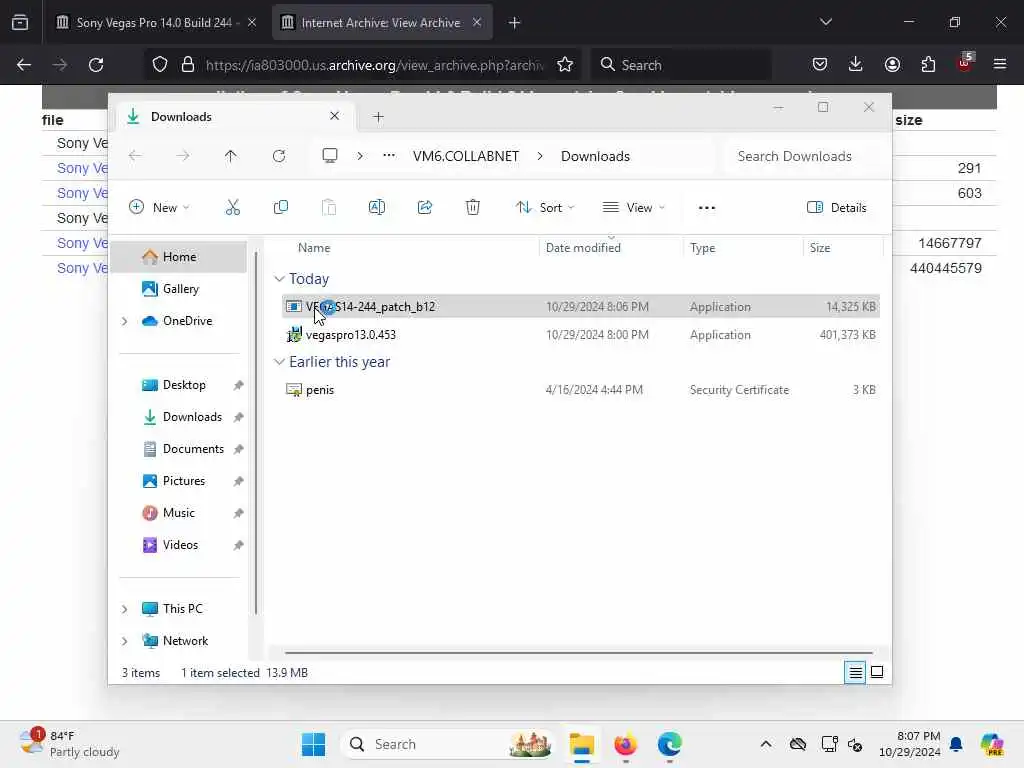Click the PC monitor icon in address bar
Viewport: 1024px width, 768px height.
point(330,156)
